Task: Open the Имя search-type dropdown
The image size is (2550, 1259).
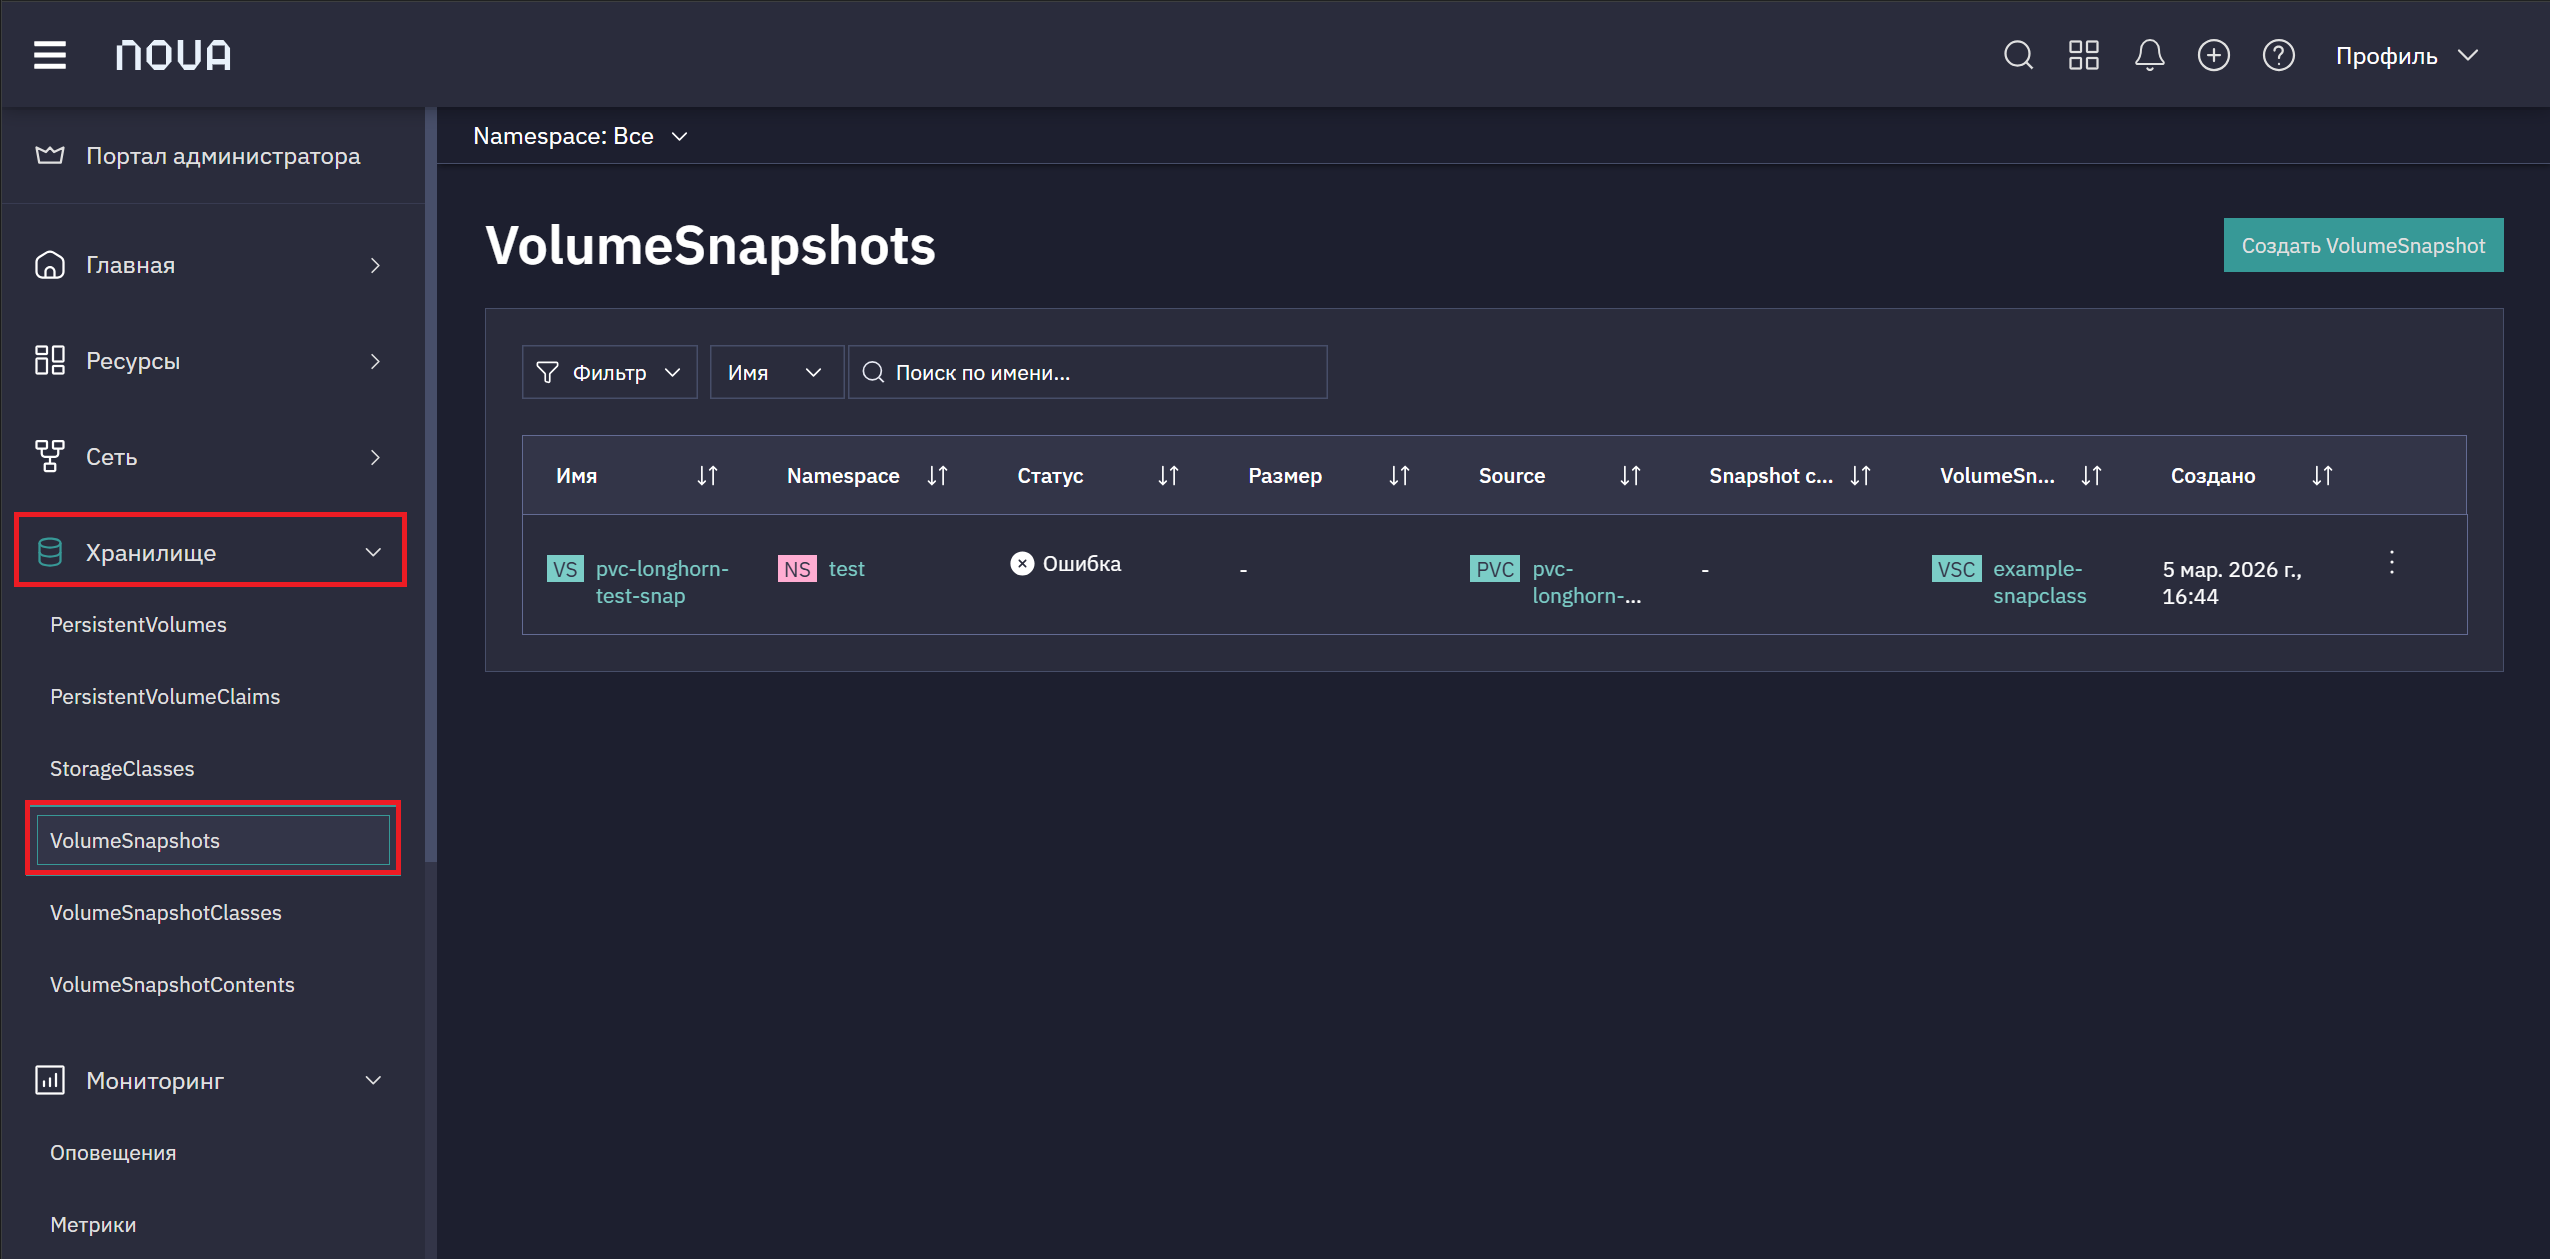Action: pyautogui.click(x=776, y=372)
